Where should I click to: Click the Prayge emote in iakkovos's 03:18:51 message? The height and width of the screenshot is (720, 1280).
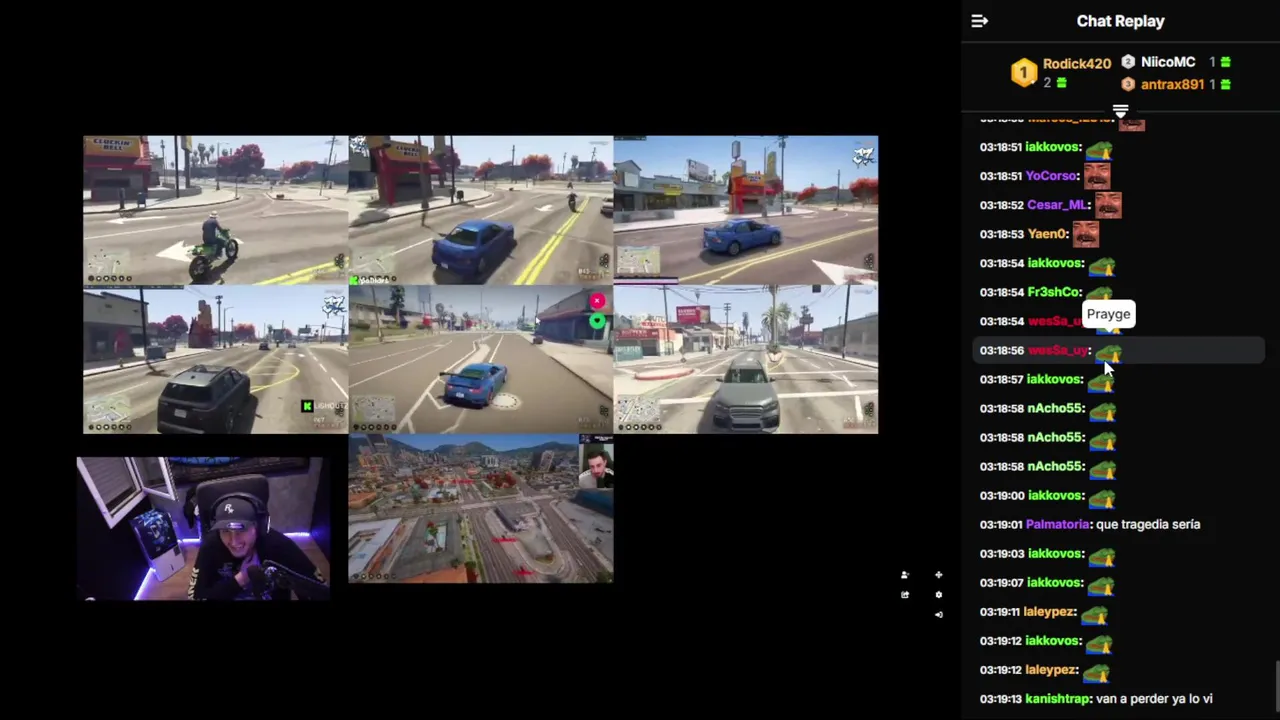(1100, 150)
